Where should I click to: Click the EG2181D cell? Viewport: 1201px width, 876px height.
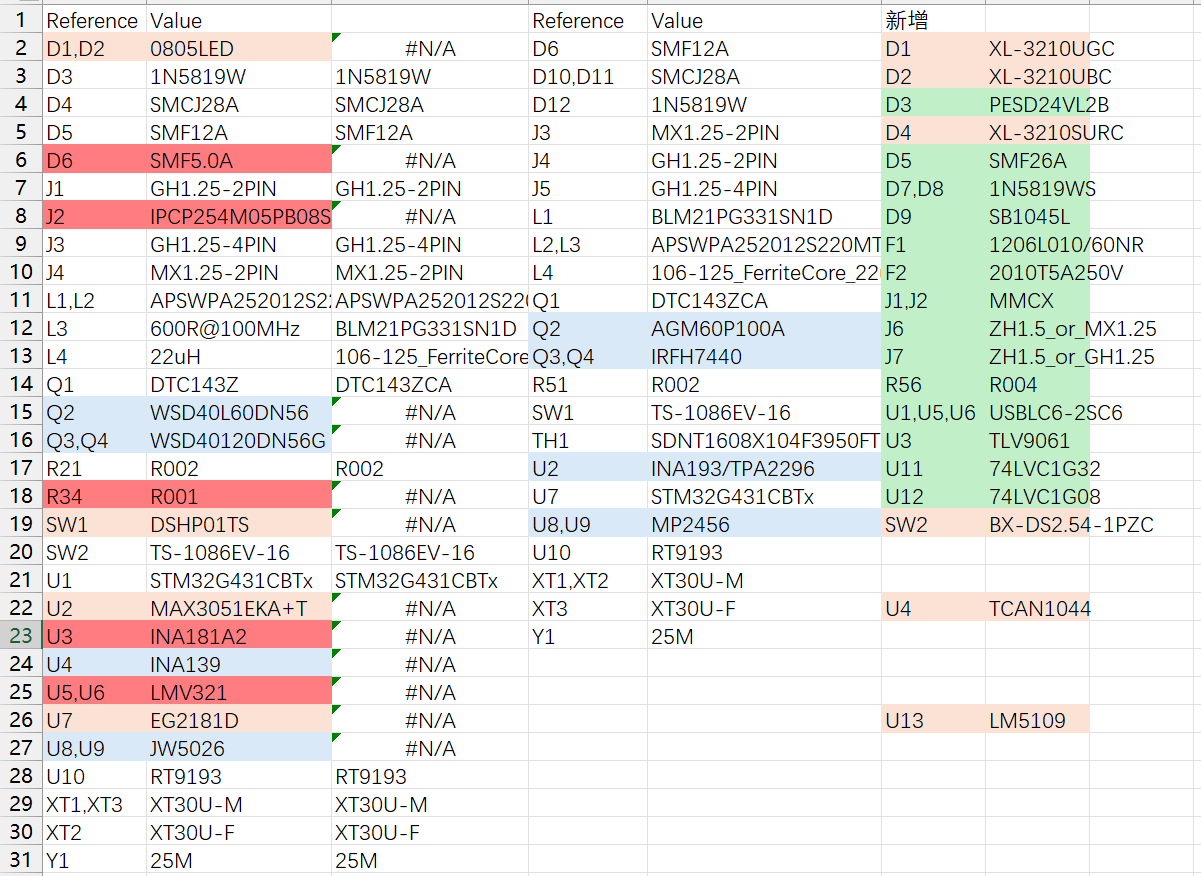238,720
